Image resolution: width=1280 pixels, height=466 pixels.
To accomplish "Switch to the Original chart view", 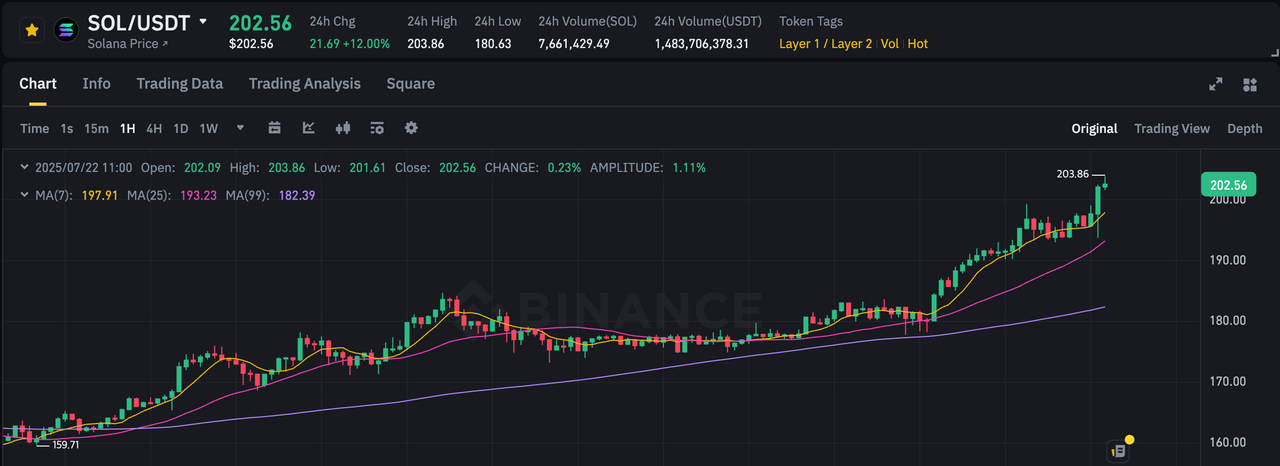I will pos(1094,128).
